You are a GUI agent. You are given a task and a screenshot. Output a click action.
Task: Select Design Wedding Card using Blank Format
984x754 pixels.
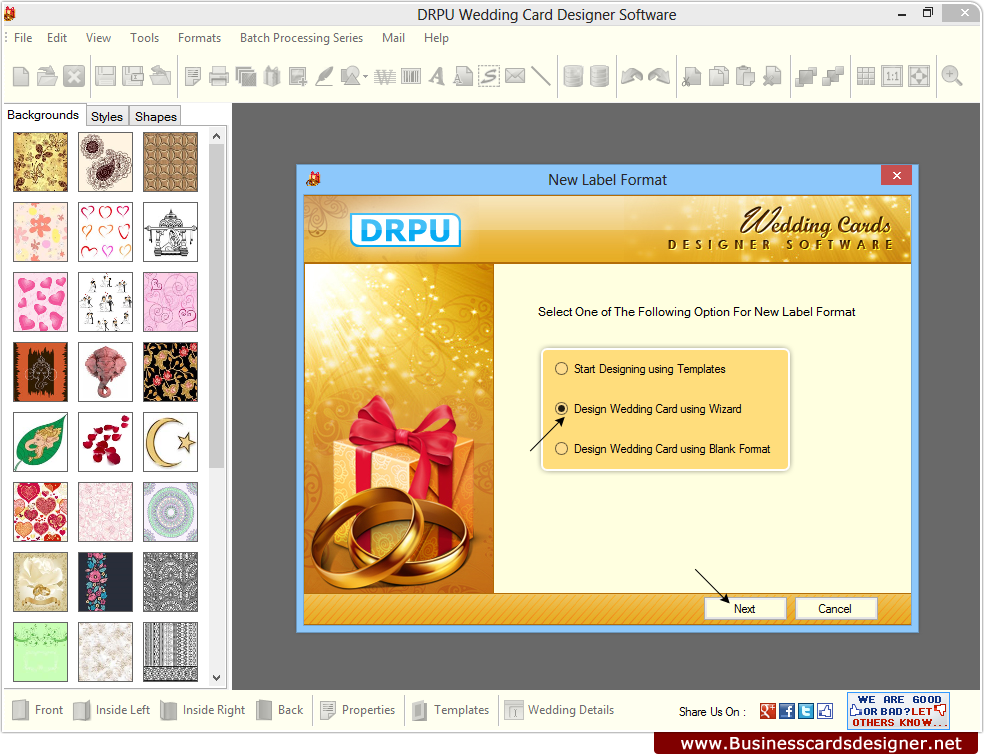(x=663, y=449)
